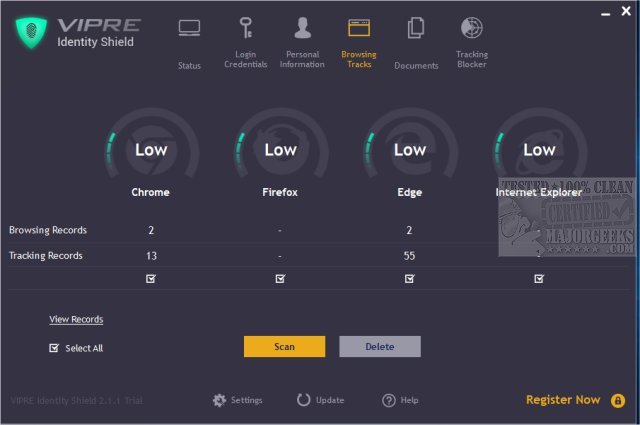This screenshot has height=425, width=640.
Task: Click the VIPRE shield fingerprint logo
Action: pos(31,33)
